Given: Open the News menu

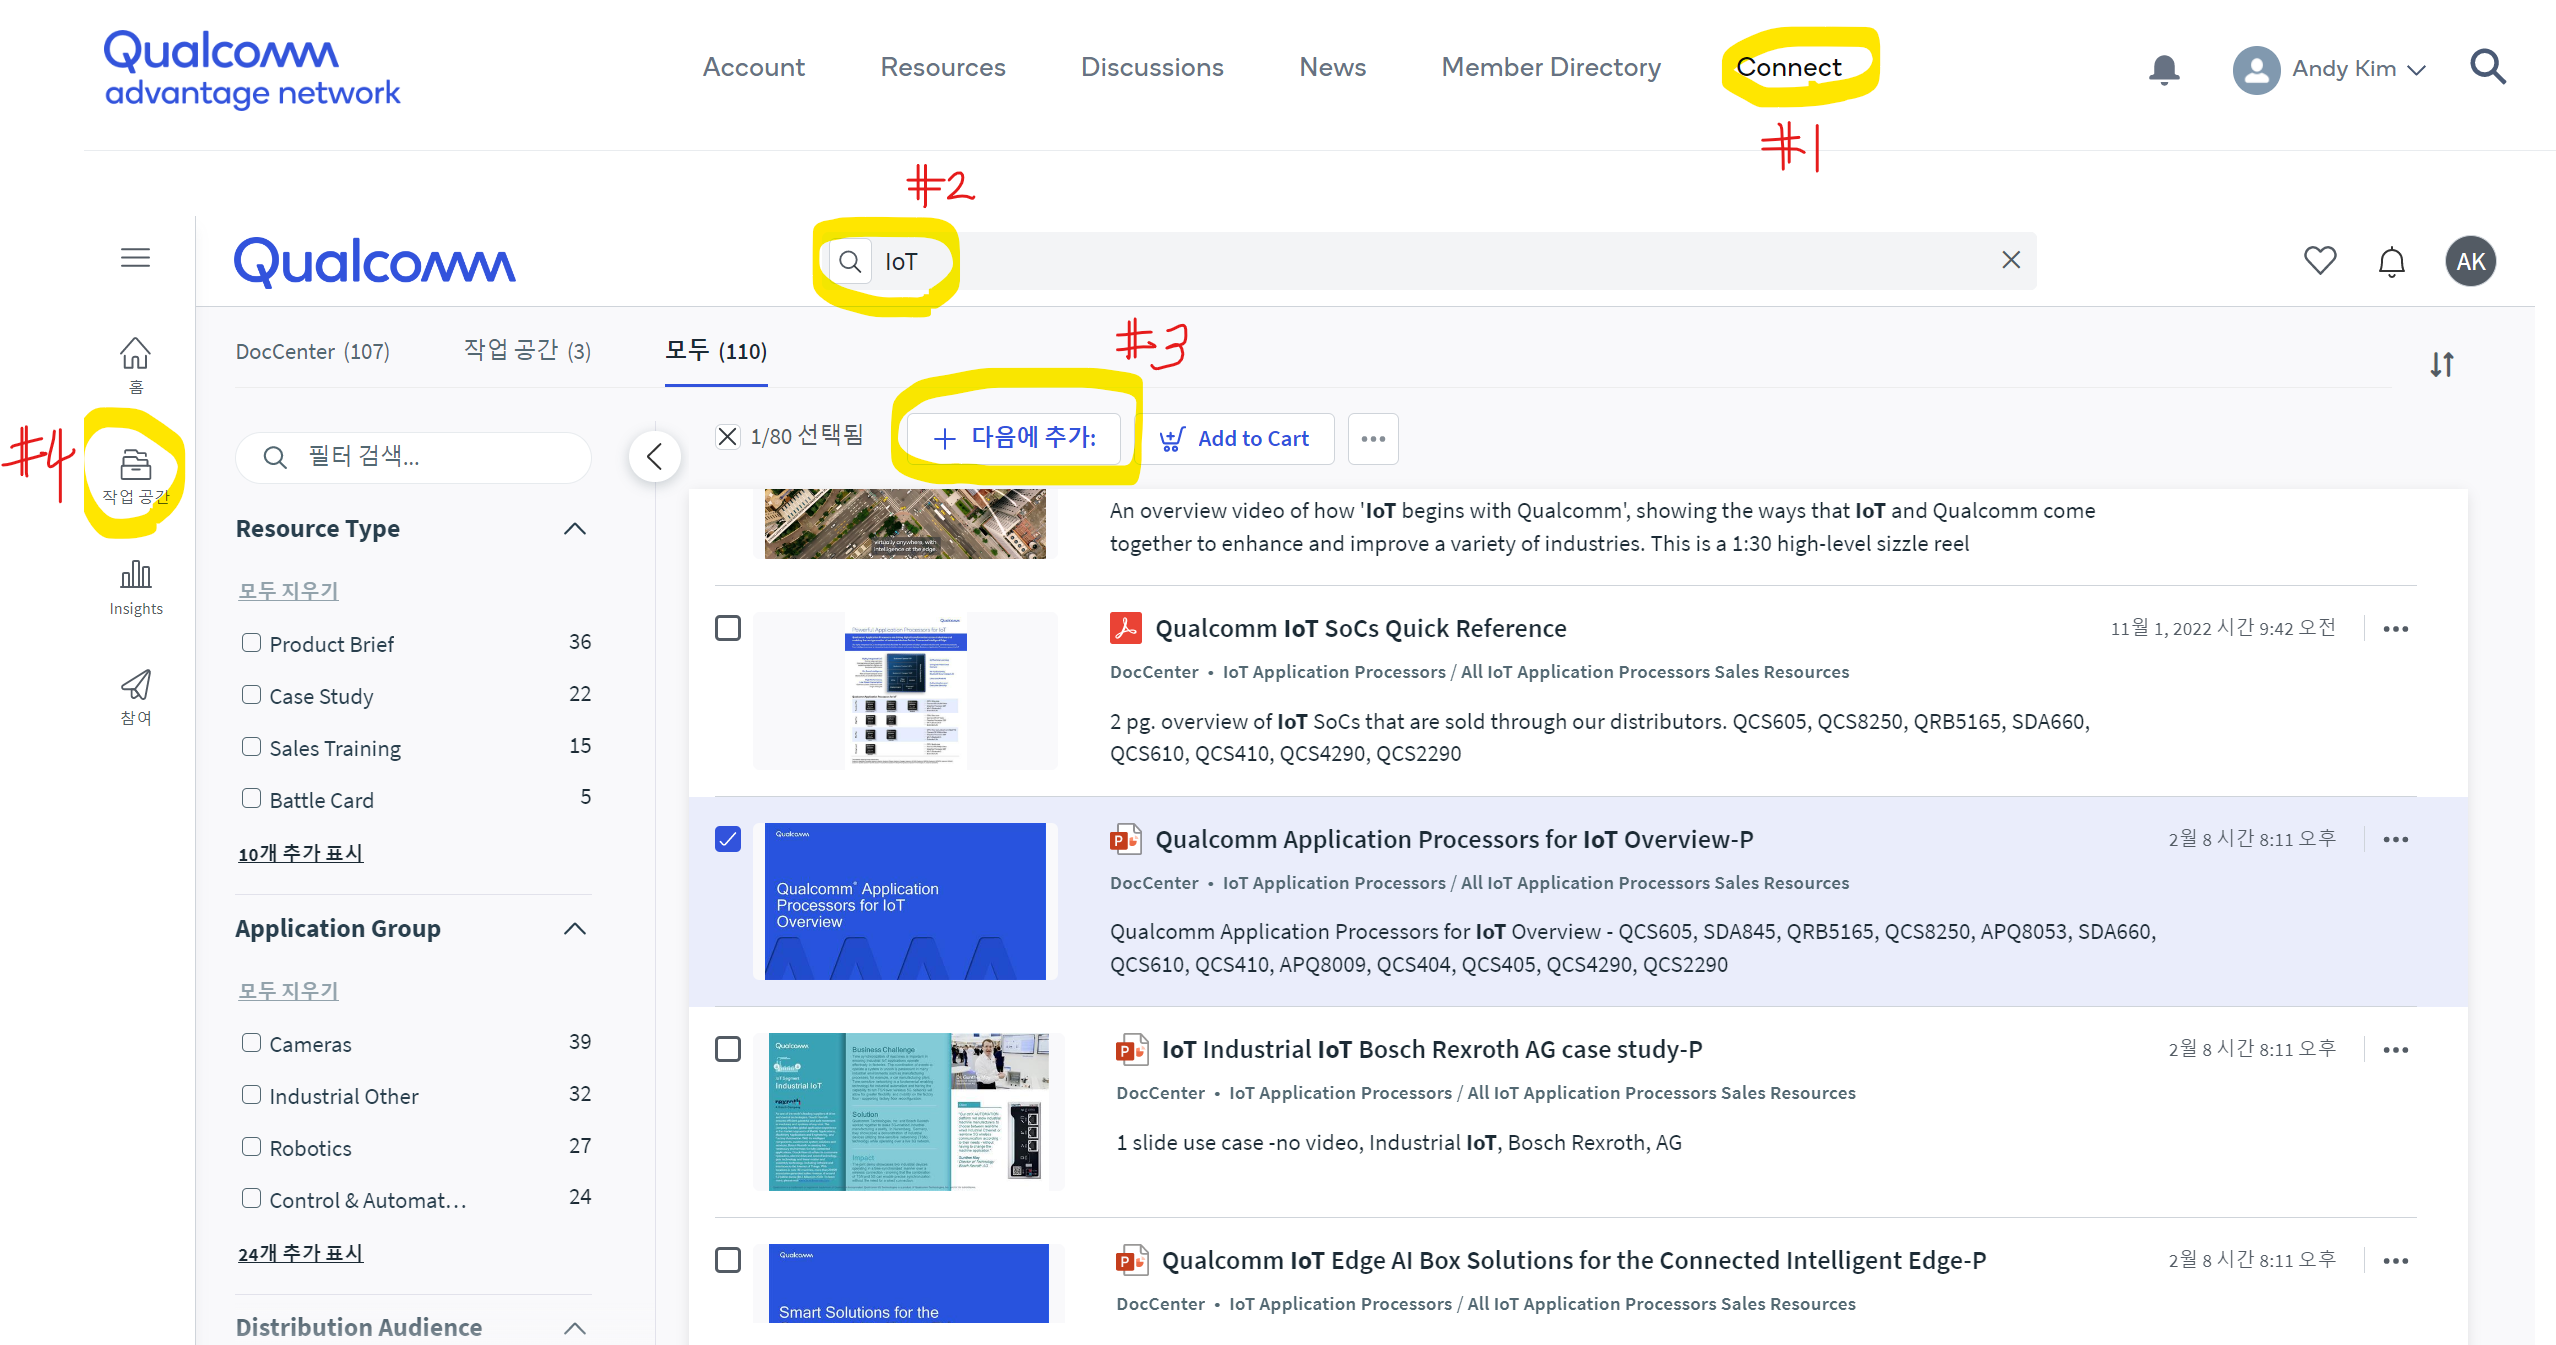Looking at the screenshot, I should tap(1332, 67).
